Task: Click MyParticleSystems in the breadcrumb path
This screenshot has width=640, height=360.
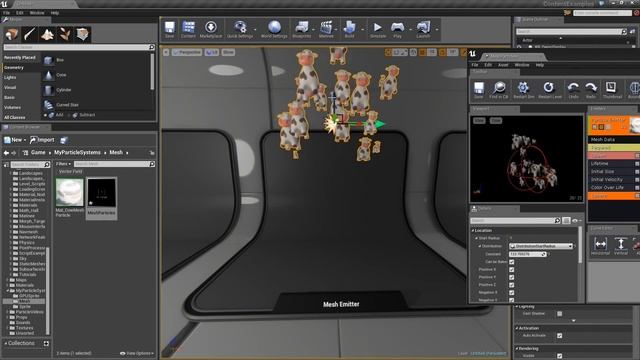Action: [77, 152]
